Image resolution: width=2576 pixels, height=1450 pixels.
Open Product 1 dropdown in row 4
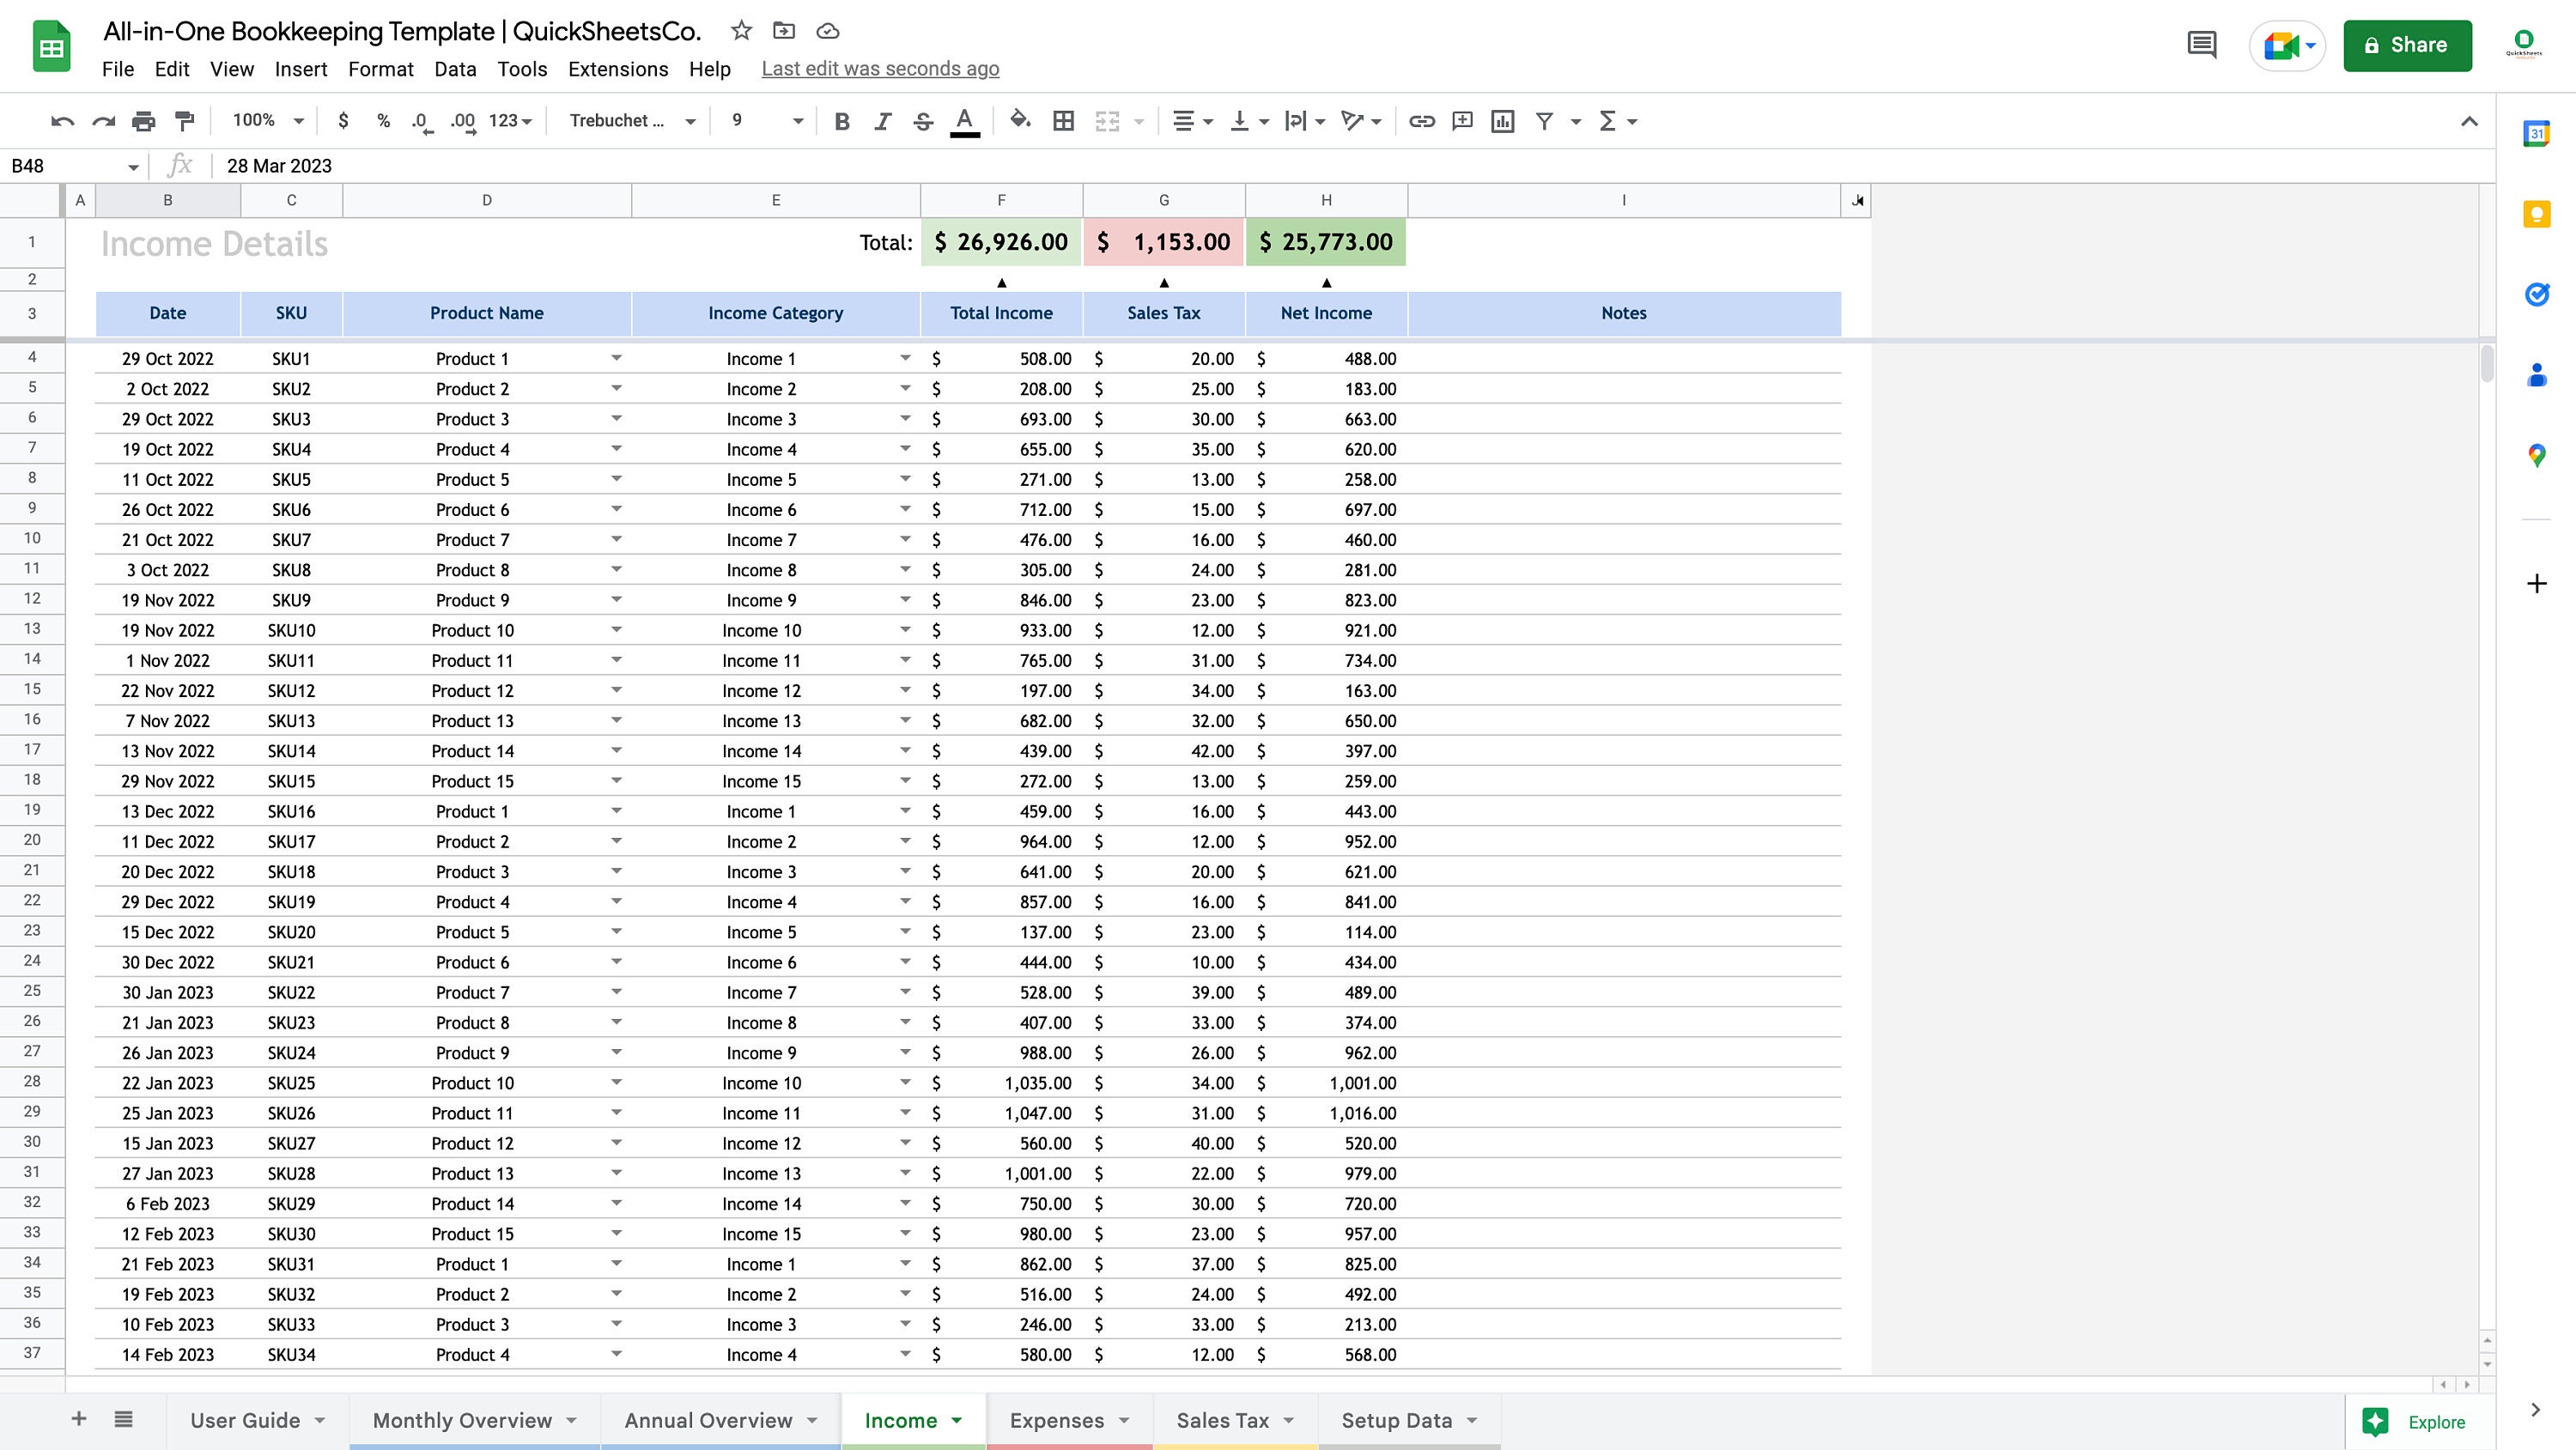click(x=617, y=358)
